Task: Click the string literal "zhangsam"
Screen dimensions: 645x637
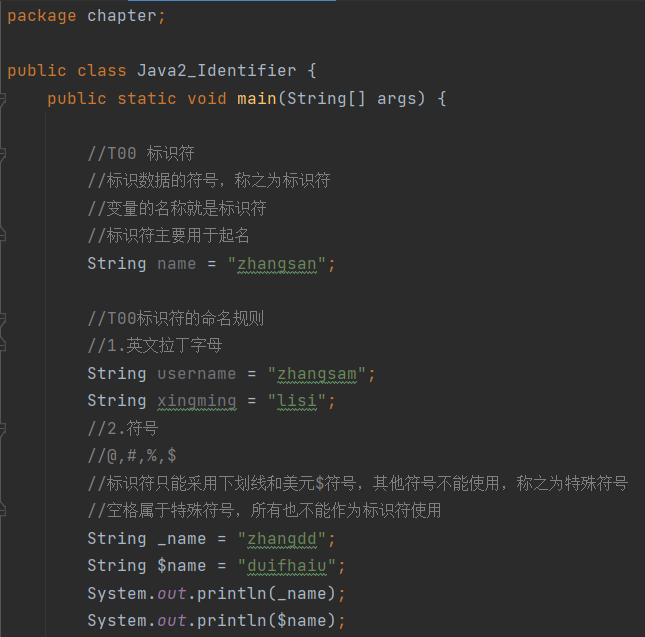Action: [x=316, y=374]
